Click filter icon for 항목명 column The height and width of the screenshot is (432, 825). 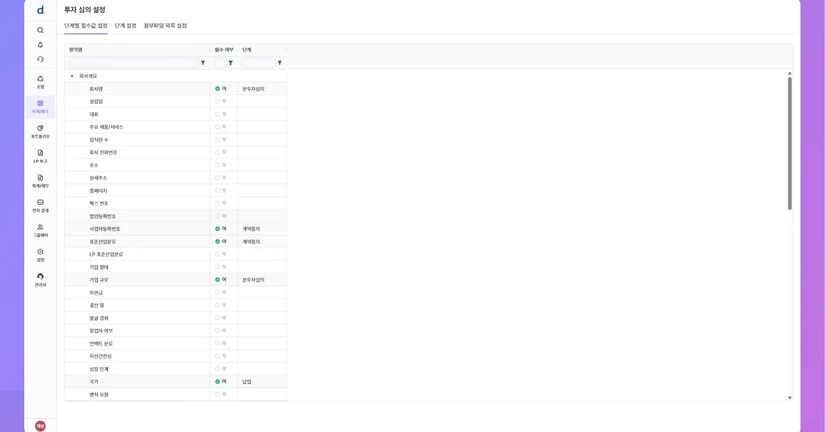203,63
